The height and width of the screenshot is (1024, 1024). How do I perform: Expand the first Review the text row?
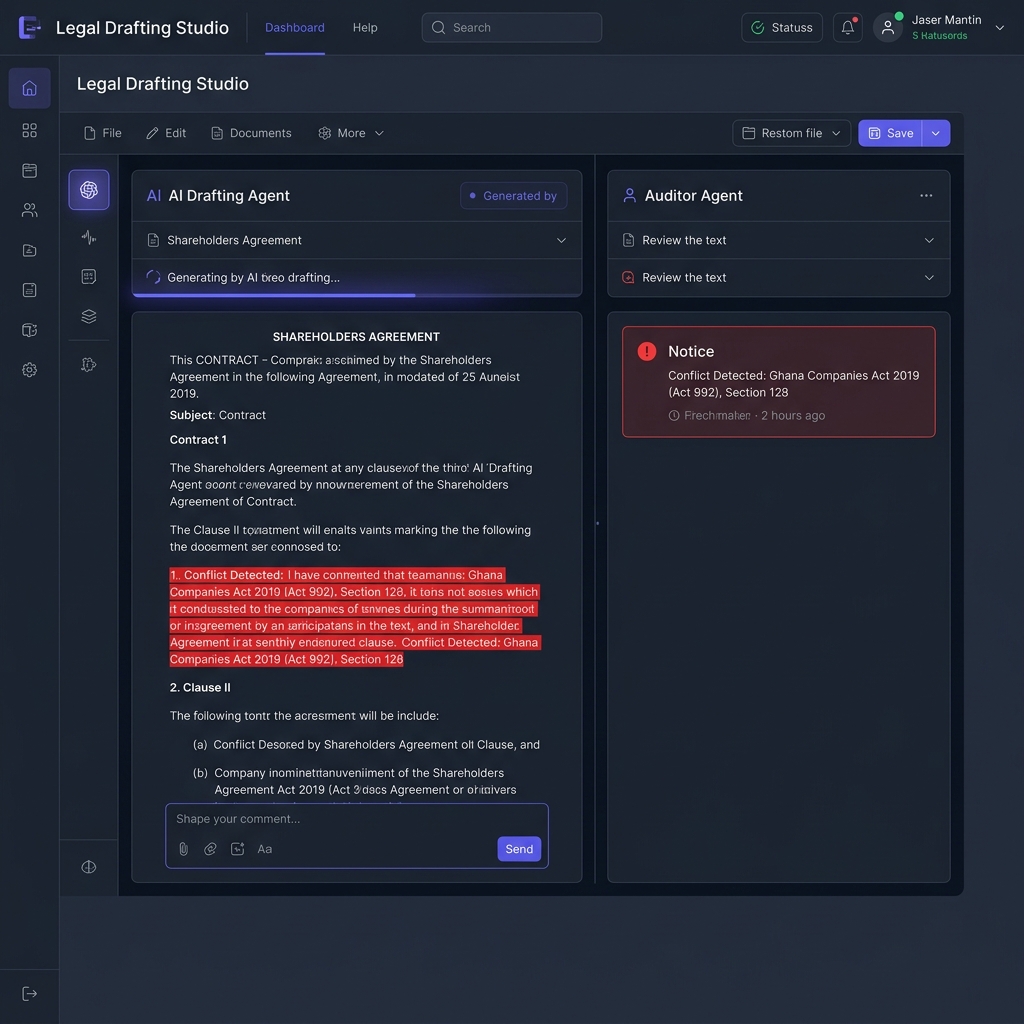[929, 240]
